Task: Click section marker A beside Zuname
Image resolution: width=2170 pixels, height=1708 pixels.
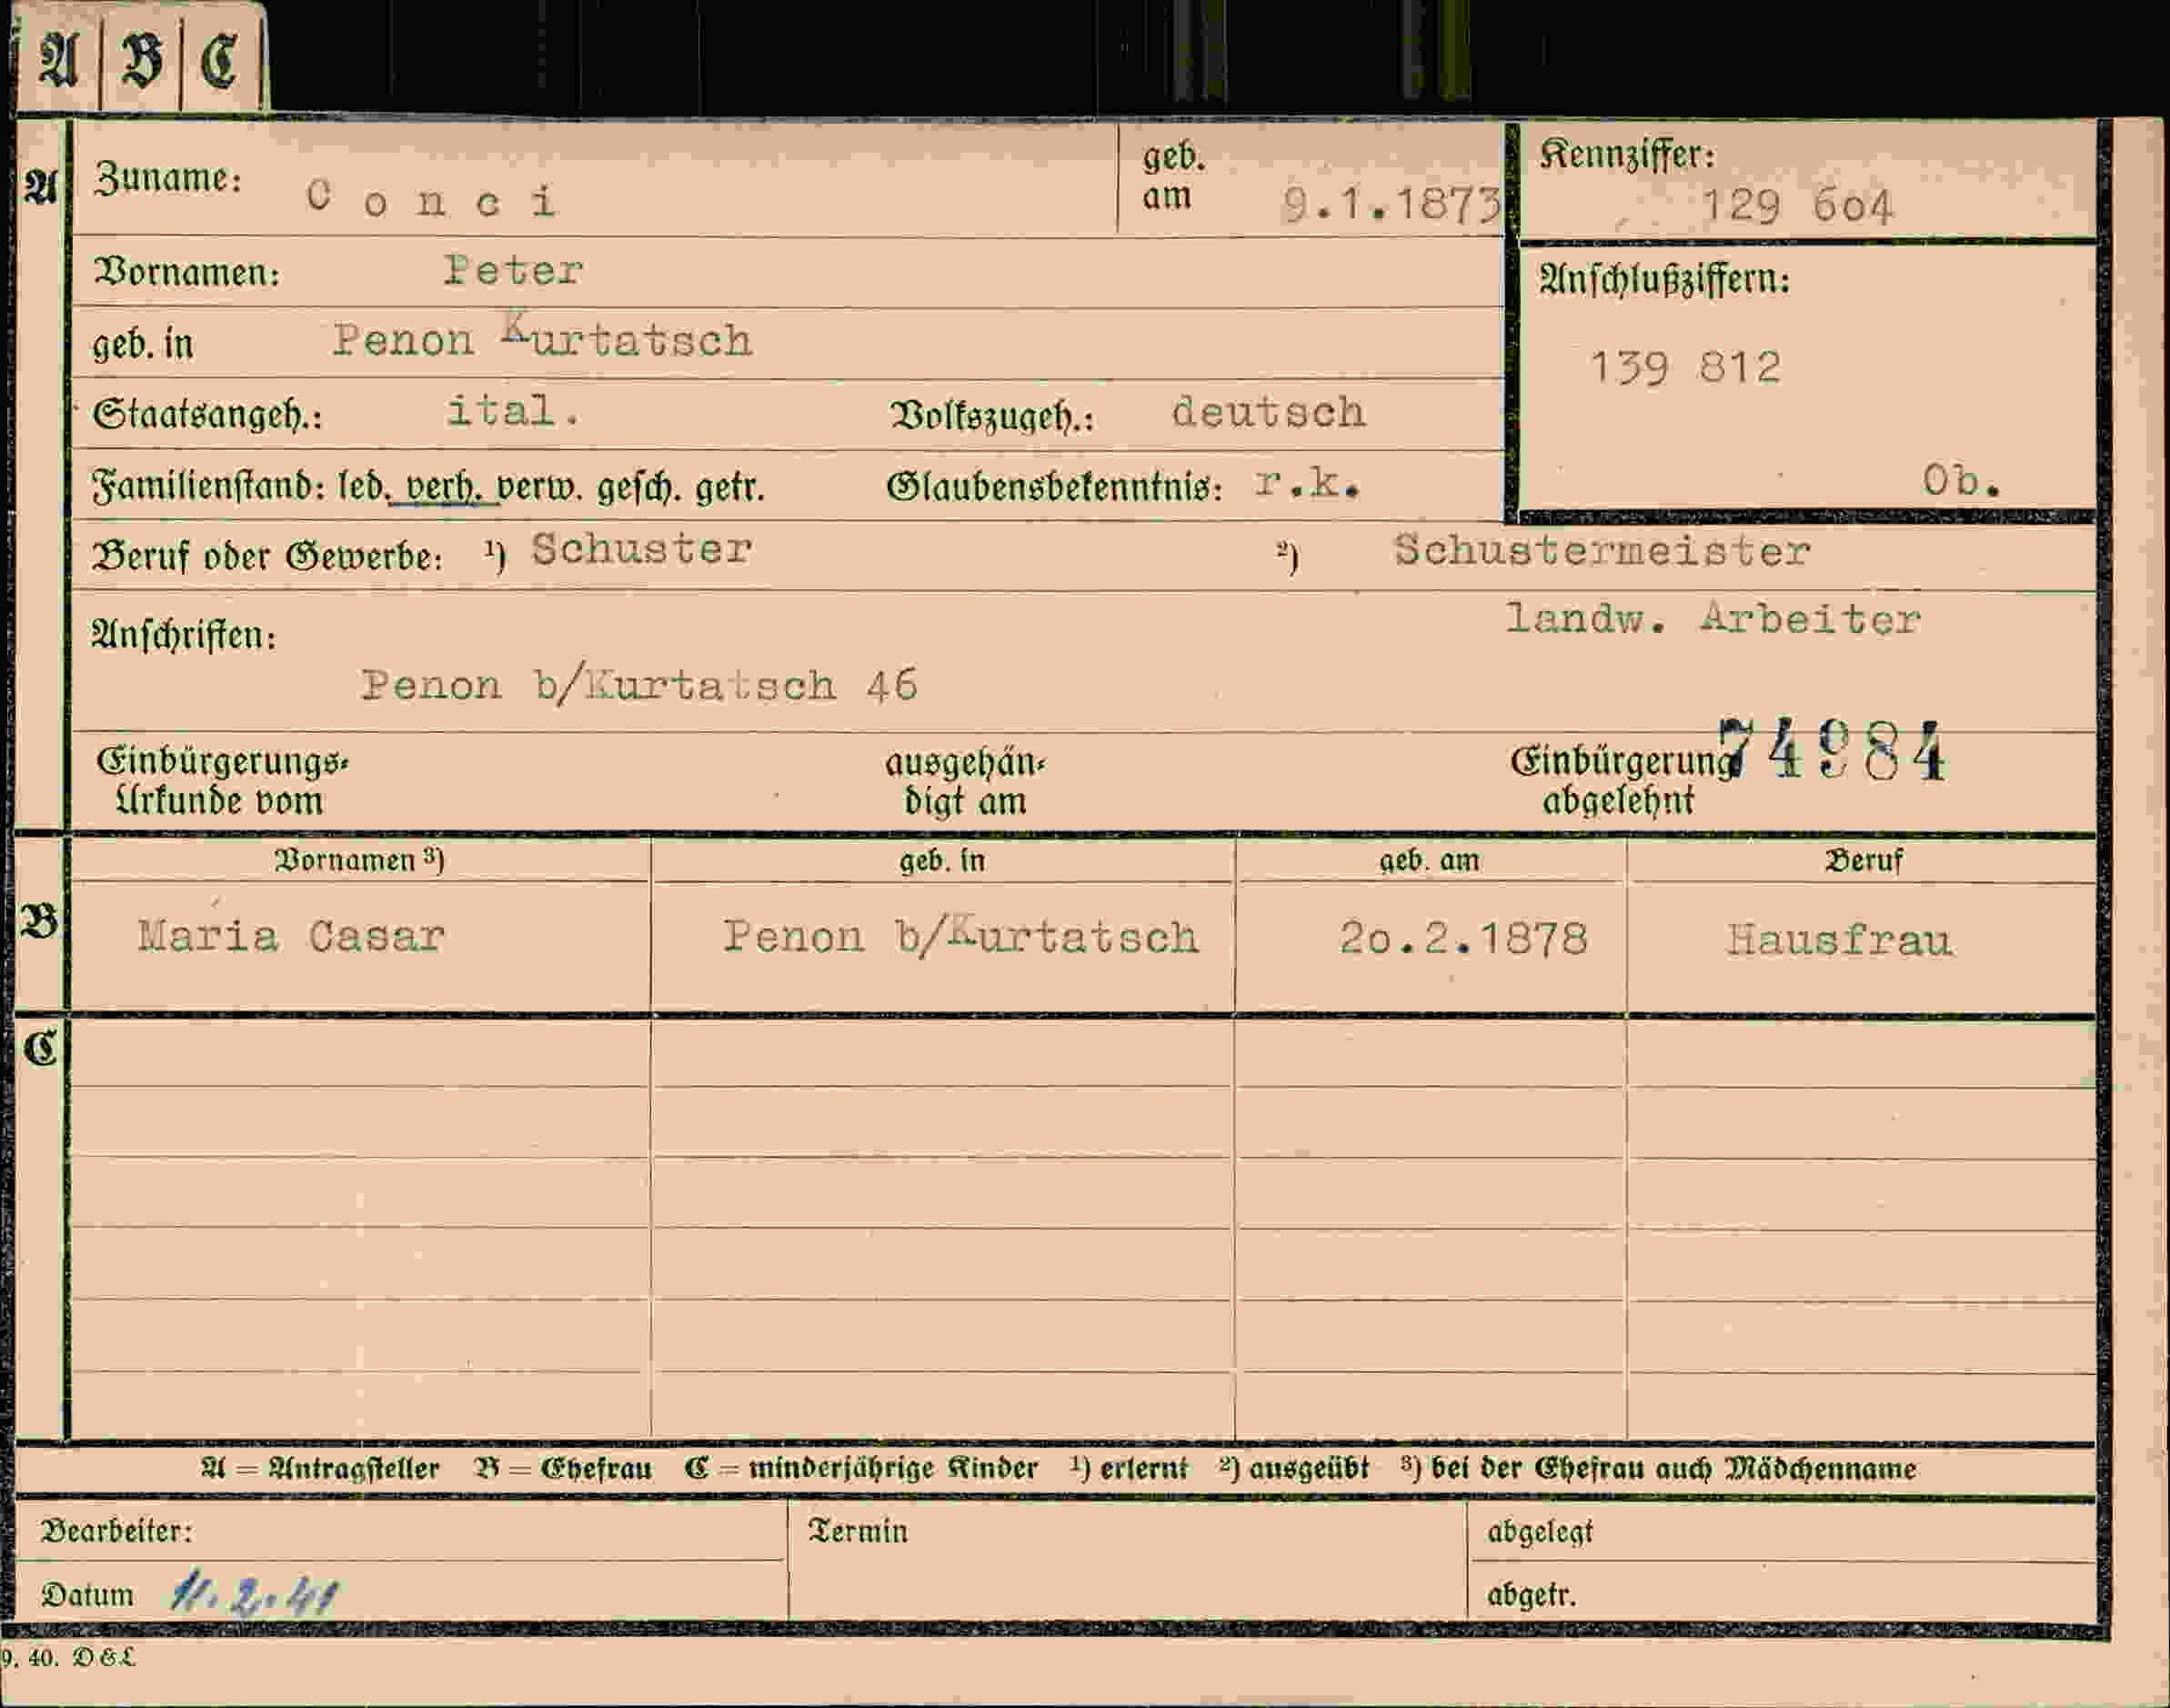Action: point(40,187)
